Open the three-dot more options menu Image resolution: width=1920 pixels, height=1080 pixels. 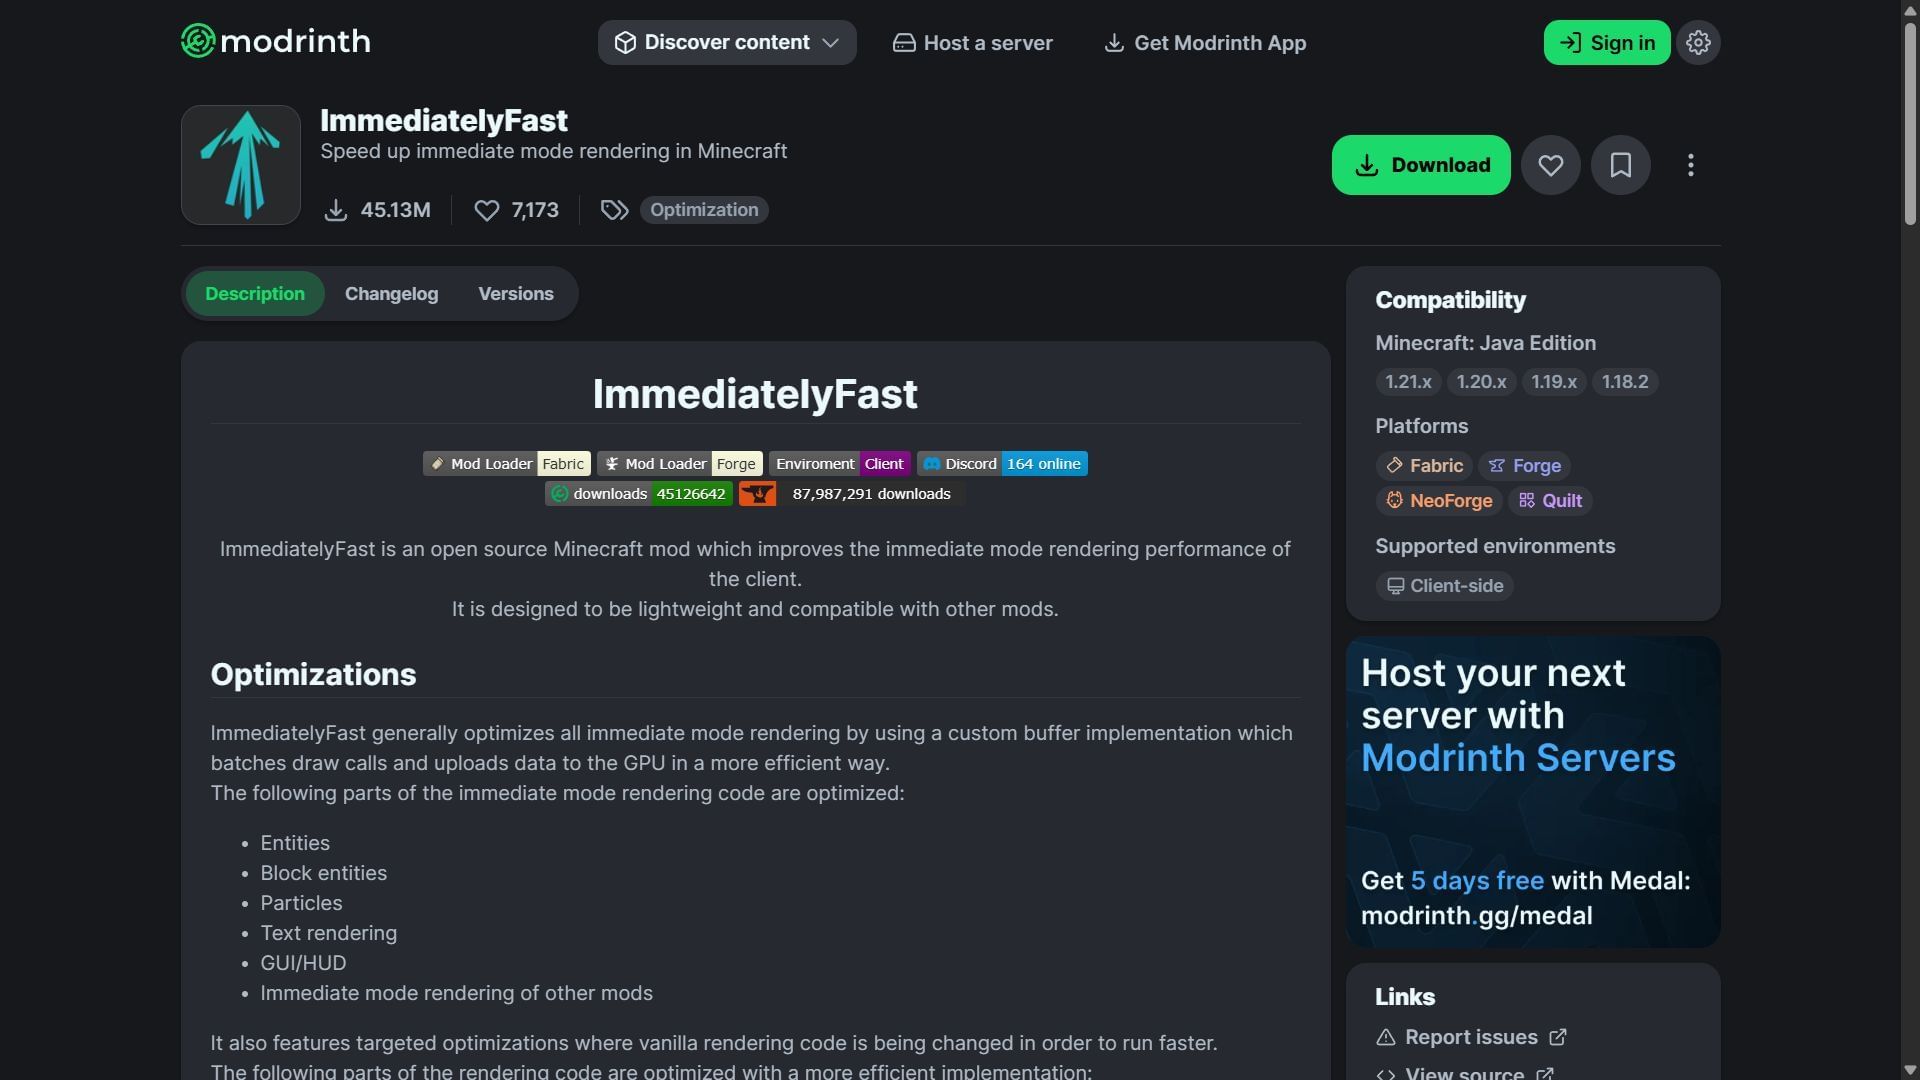pyautogui.click(x=1690, y=165)
